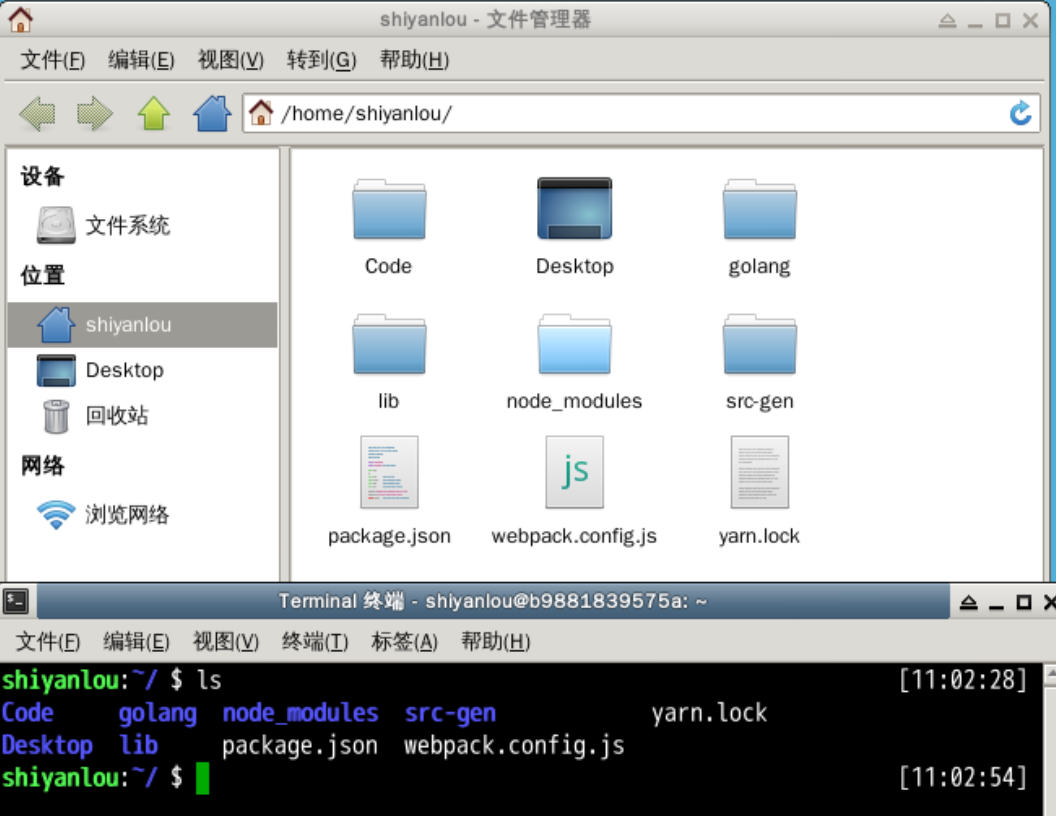Open the file manager 编辑(E) menu

click(x=141, y=60)
